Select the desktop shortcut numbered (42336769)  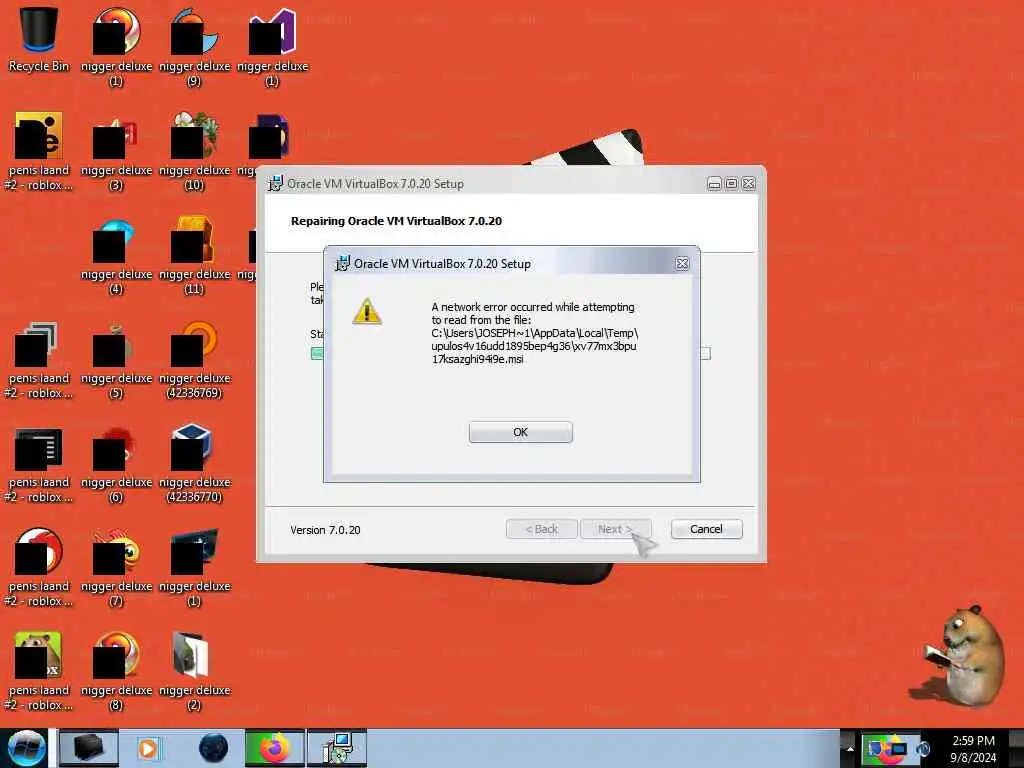pyautogui.click(x=194, y=360)
